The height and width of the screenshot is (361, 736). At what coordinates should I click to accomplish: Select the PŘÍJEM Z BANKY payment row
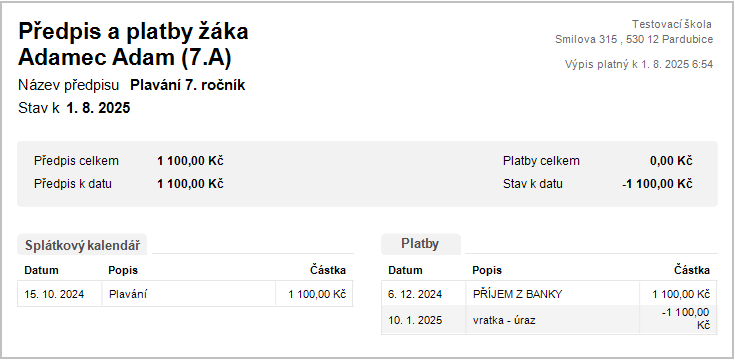pos(549,294)
